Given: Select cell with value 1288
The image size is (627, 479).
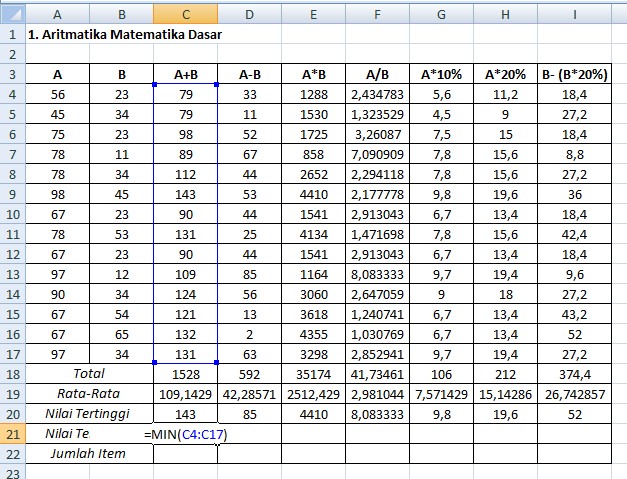Looking at the screenshot, I should coord(314,94).
